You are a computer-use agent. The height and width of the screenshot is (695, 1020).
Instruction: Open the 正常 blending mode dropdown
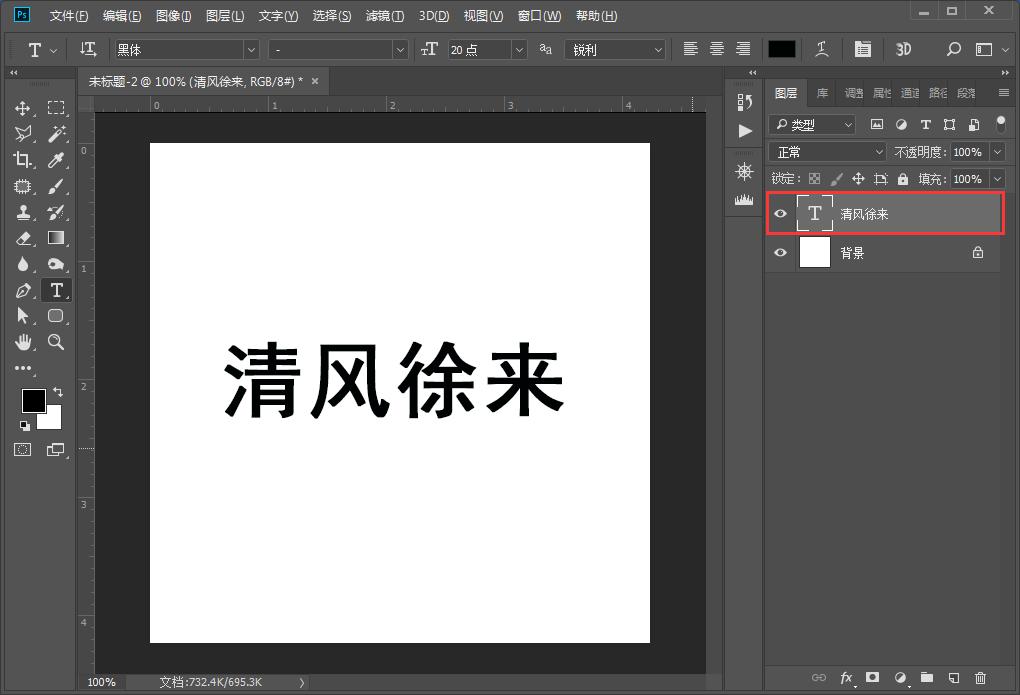[x=827, y=151]
